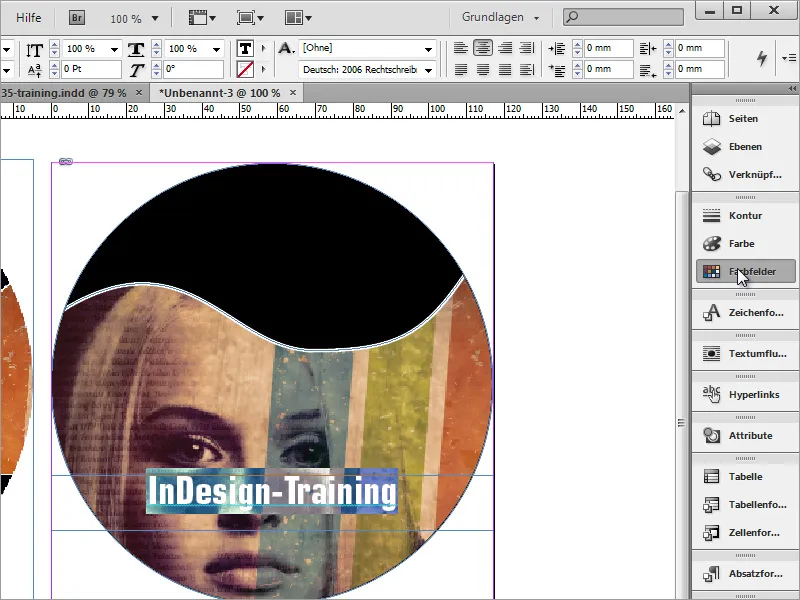Expand the stroke color flyout arrow
800x600 pixels.
[x=263, y=69]
